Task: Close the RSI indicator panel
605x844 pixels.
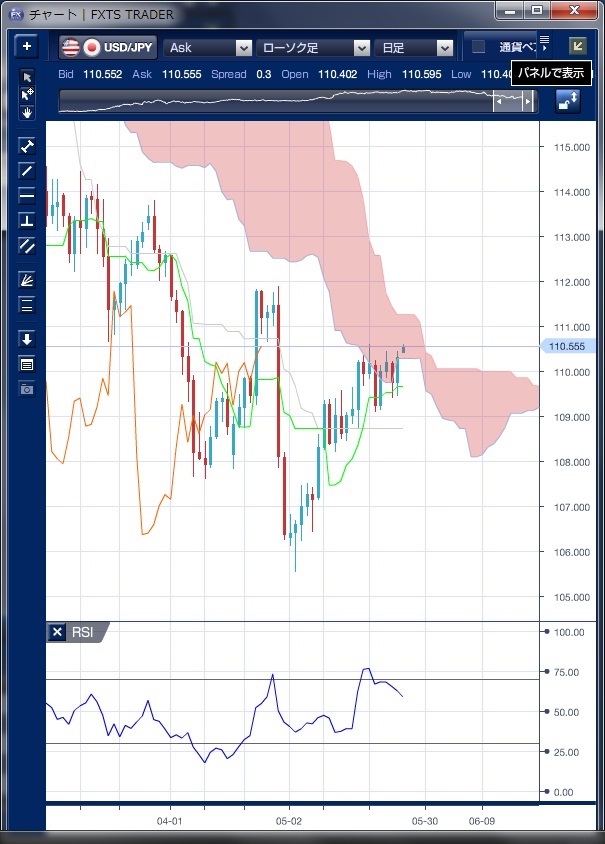Action: click(57, 632)
